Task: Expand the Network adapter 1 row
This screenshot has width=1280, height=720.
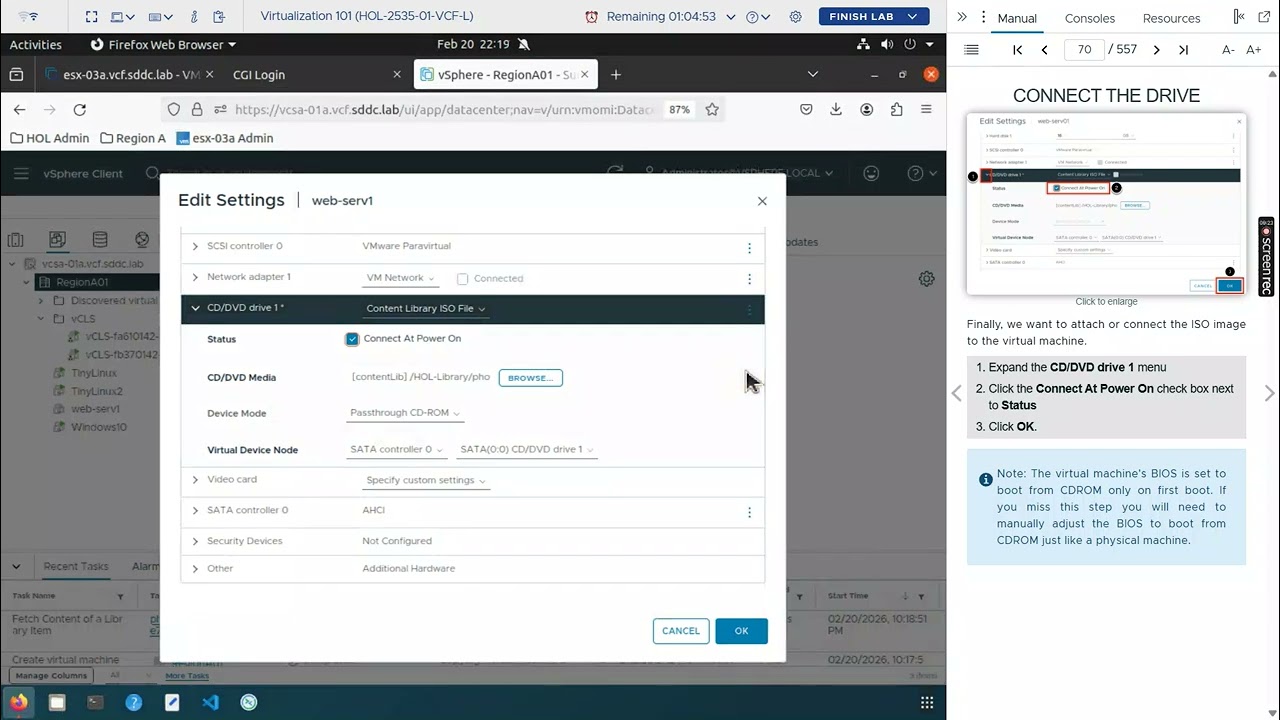Action: [195, 277]
